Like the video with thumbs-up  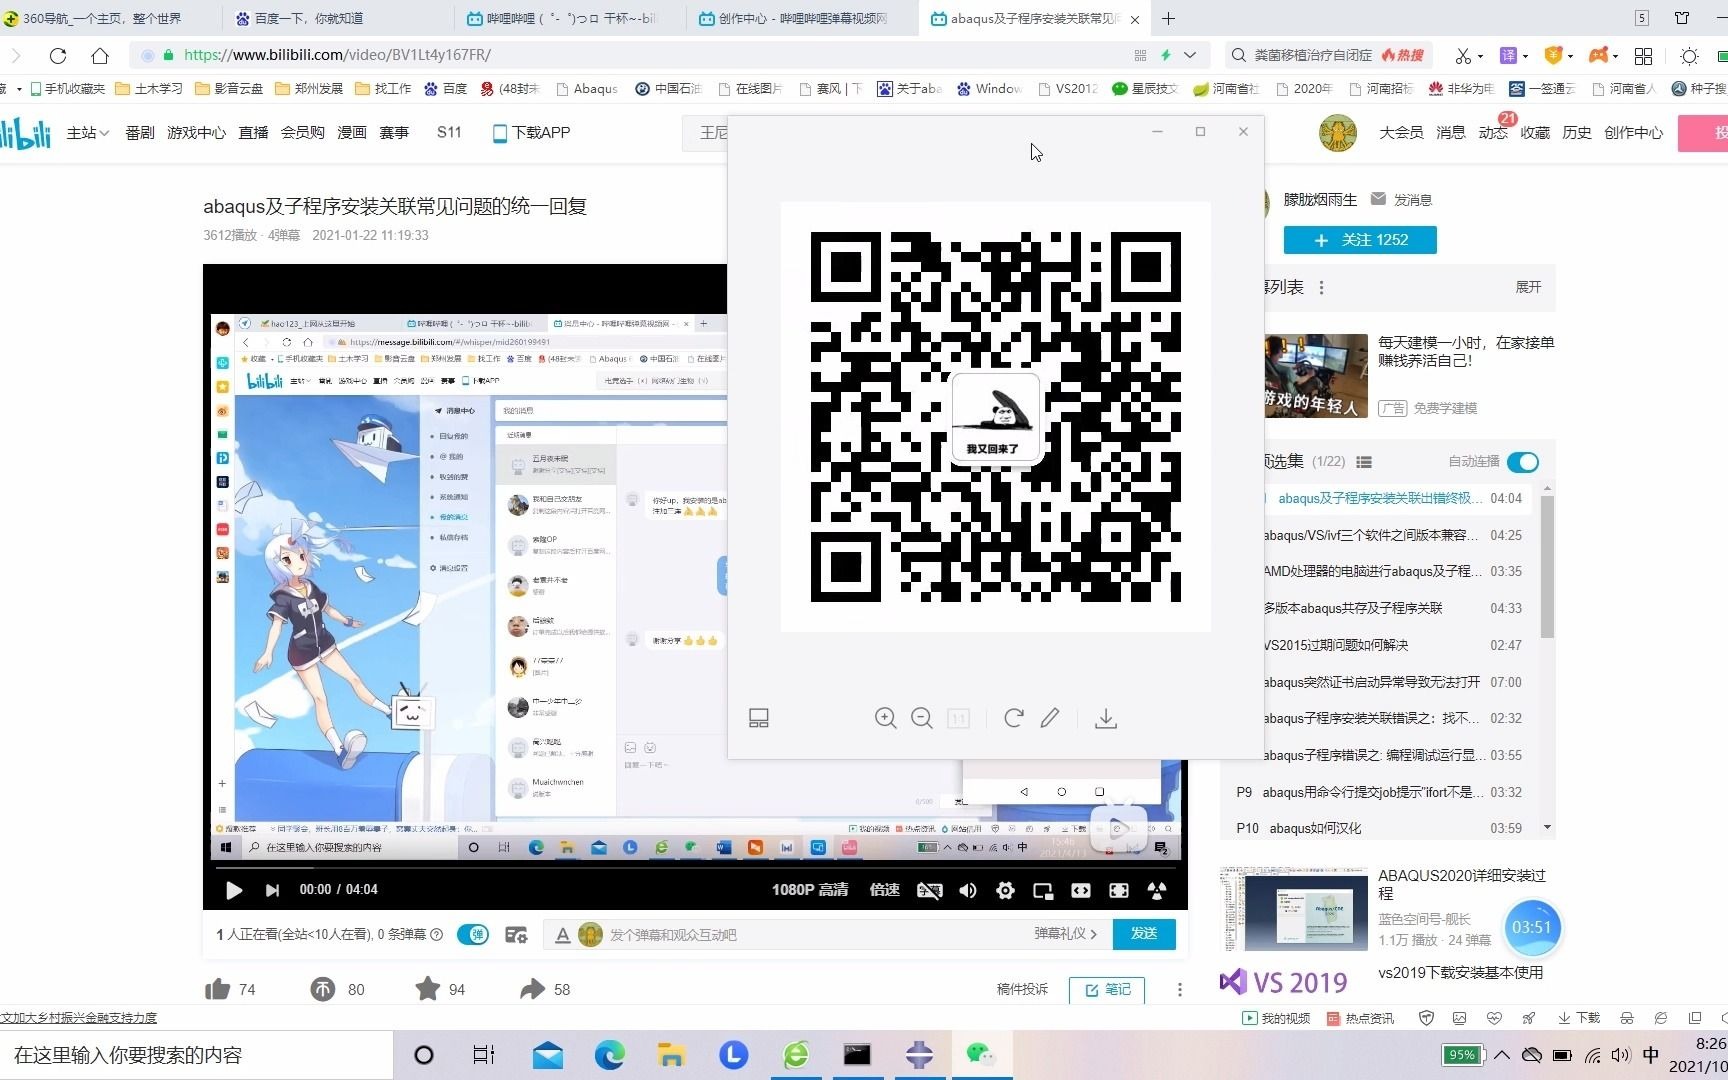(x=218, y=989)
